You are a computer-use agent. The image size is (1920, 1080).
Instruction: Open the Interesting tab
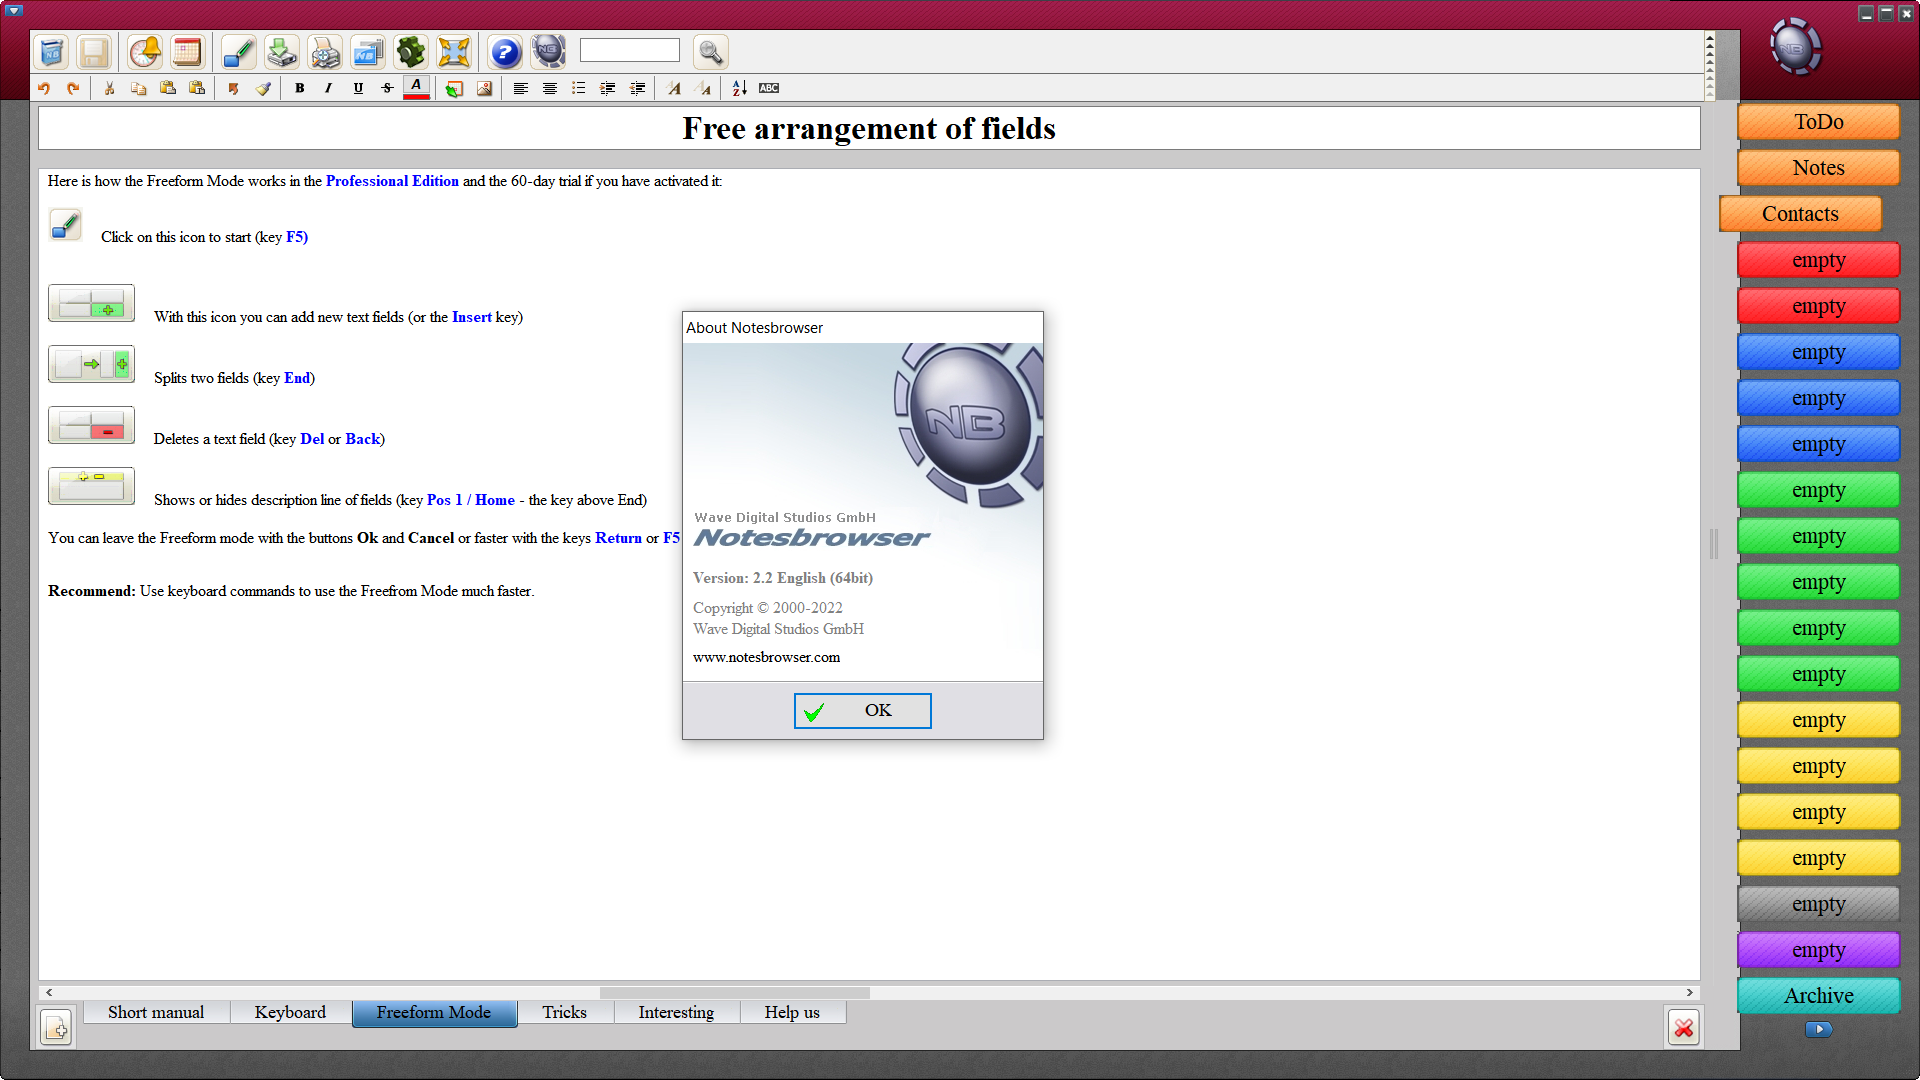coord(676,1012)
